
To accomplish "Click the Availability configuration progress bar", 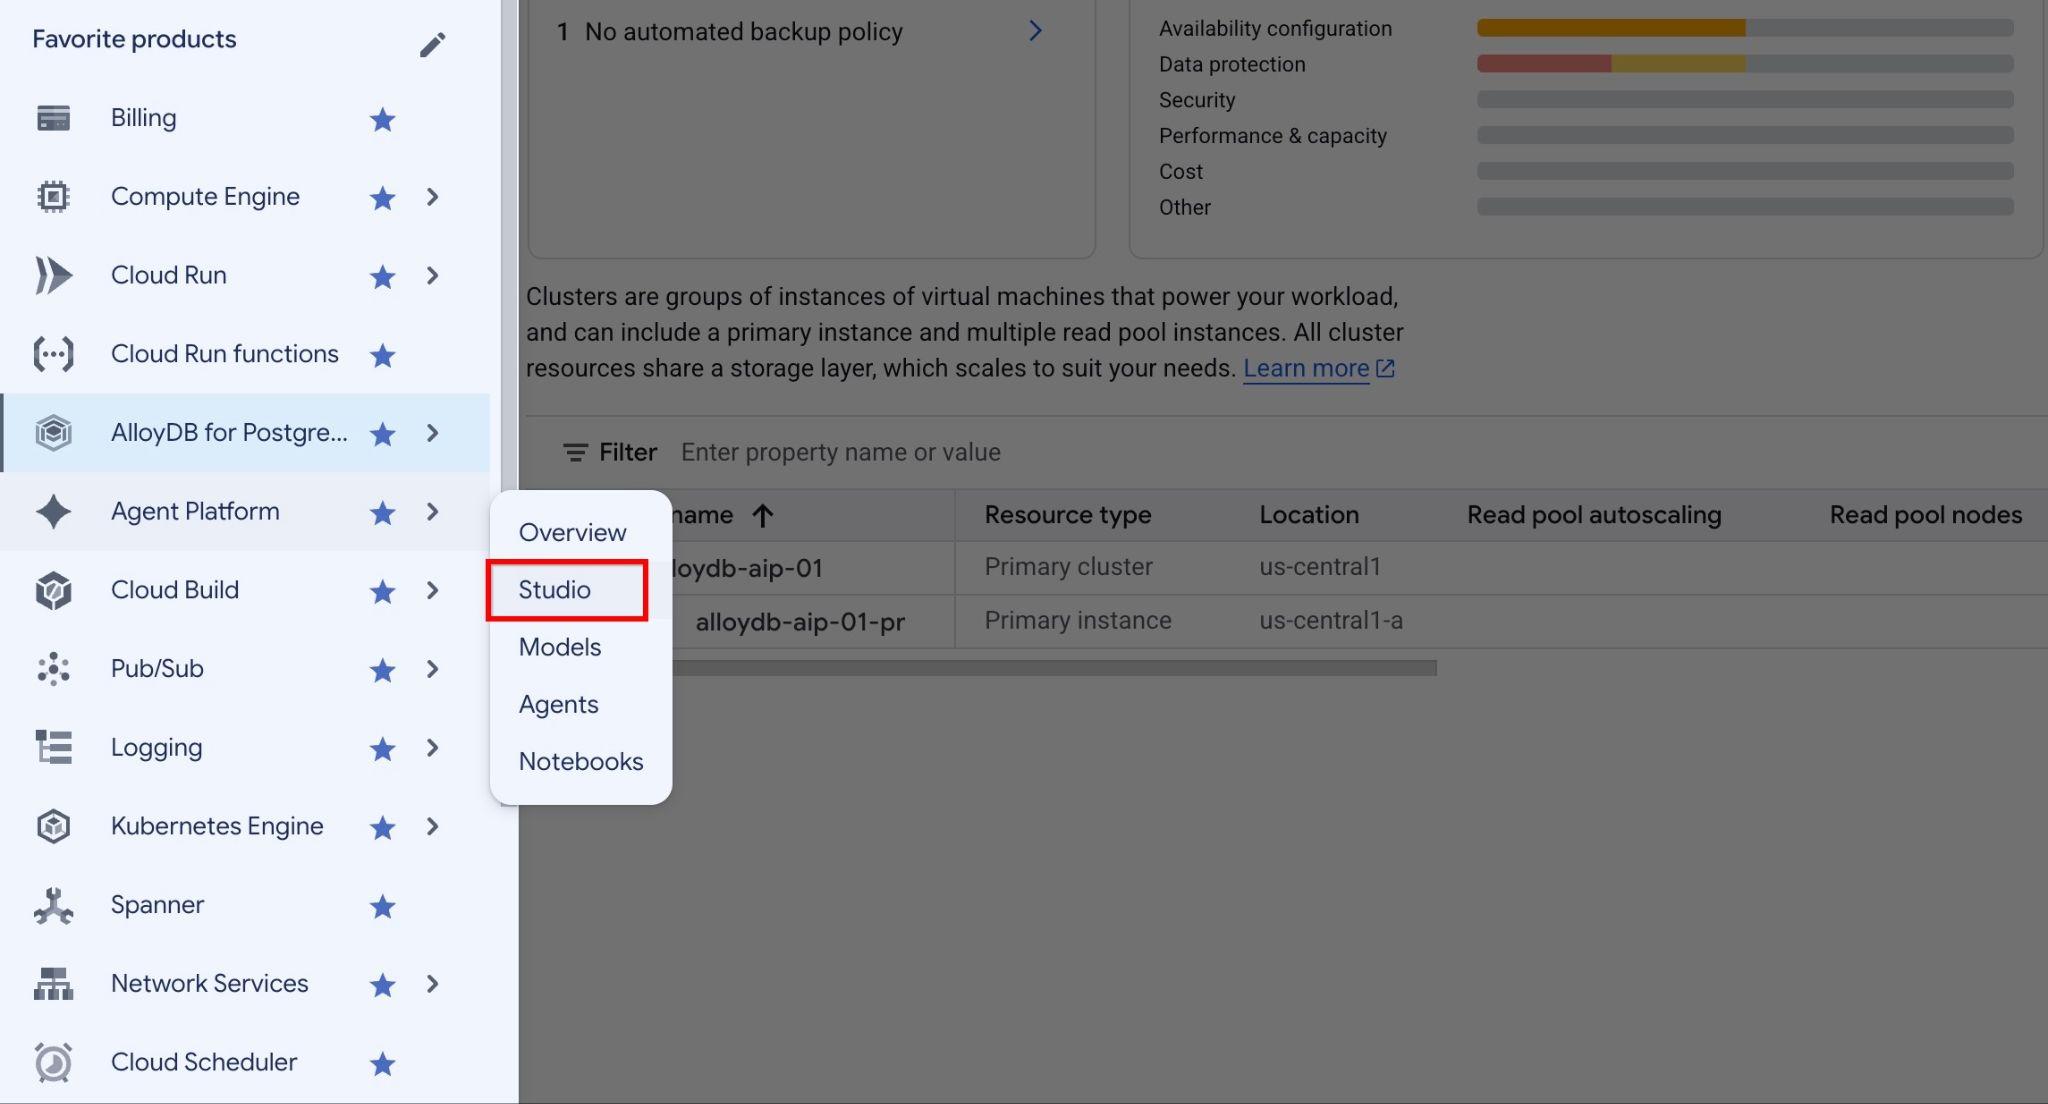I will coord(1745,28).
